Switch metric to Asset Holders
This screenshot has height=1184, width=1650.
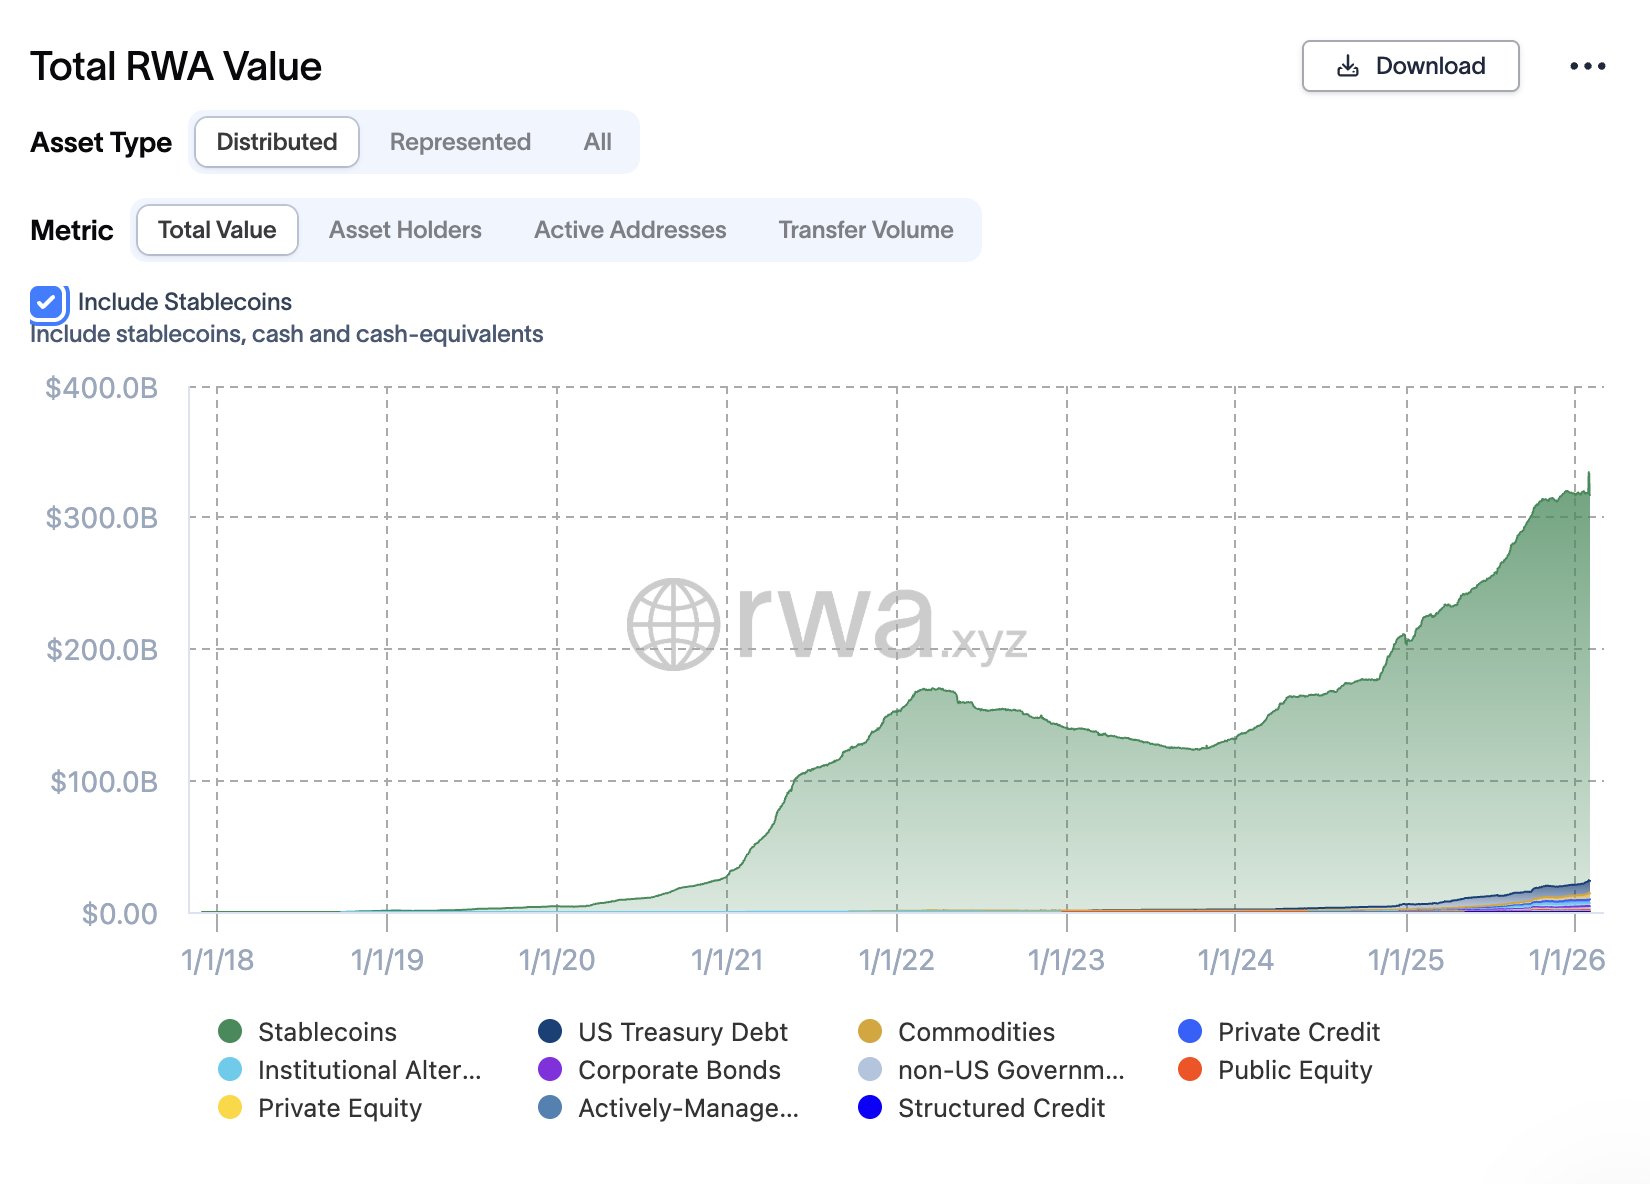pos(405,230)
